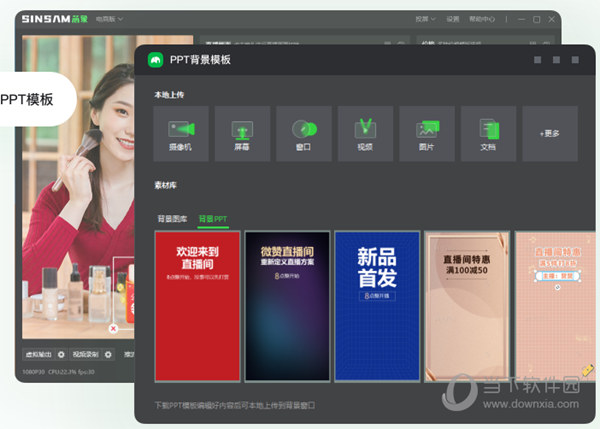600x429 pixels.
Task: Add an image source (图片)
Action: (427, 134)
